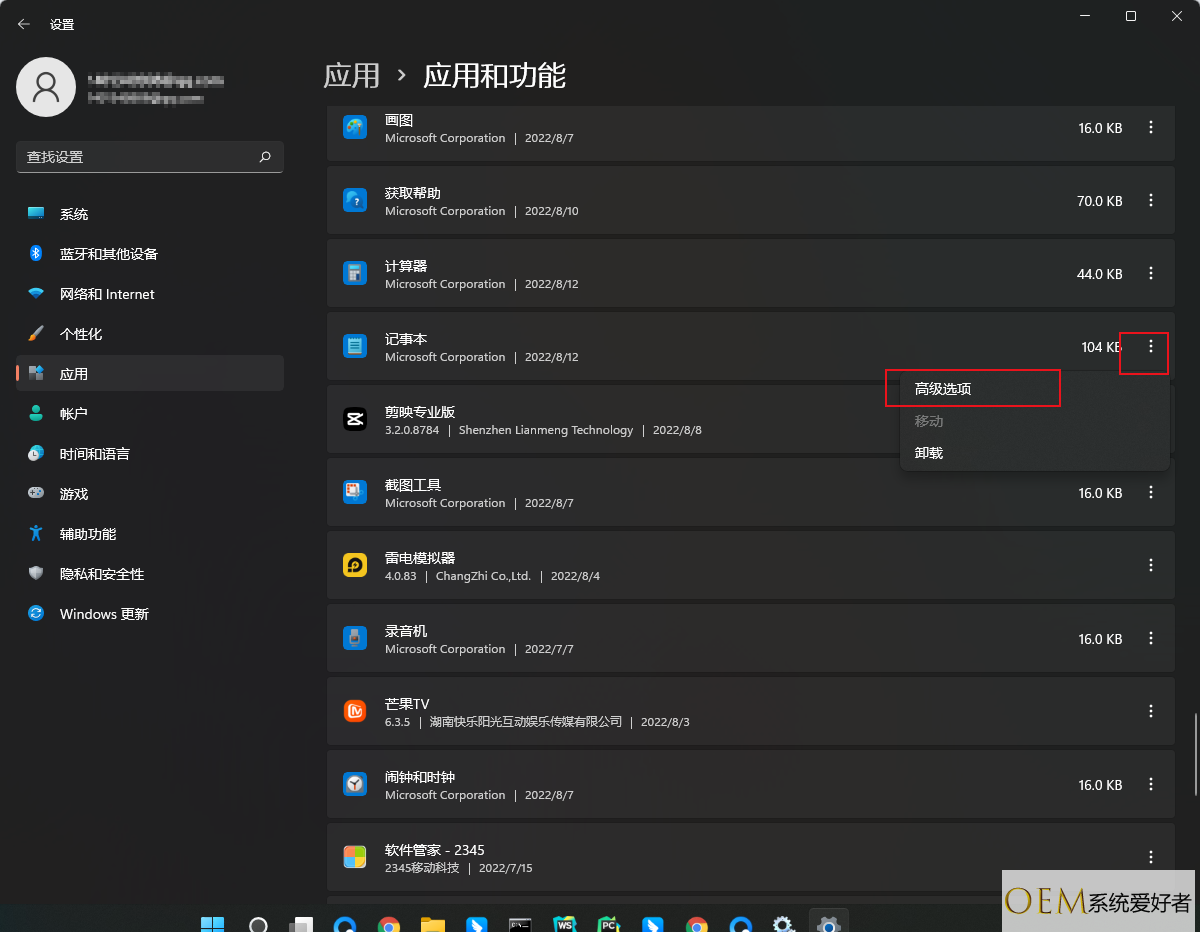This screenshot has width=1200, height=932.
Task: Select 蓝牙和其他设备 in the sidebar
Action: coord(150,254)
